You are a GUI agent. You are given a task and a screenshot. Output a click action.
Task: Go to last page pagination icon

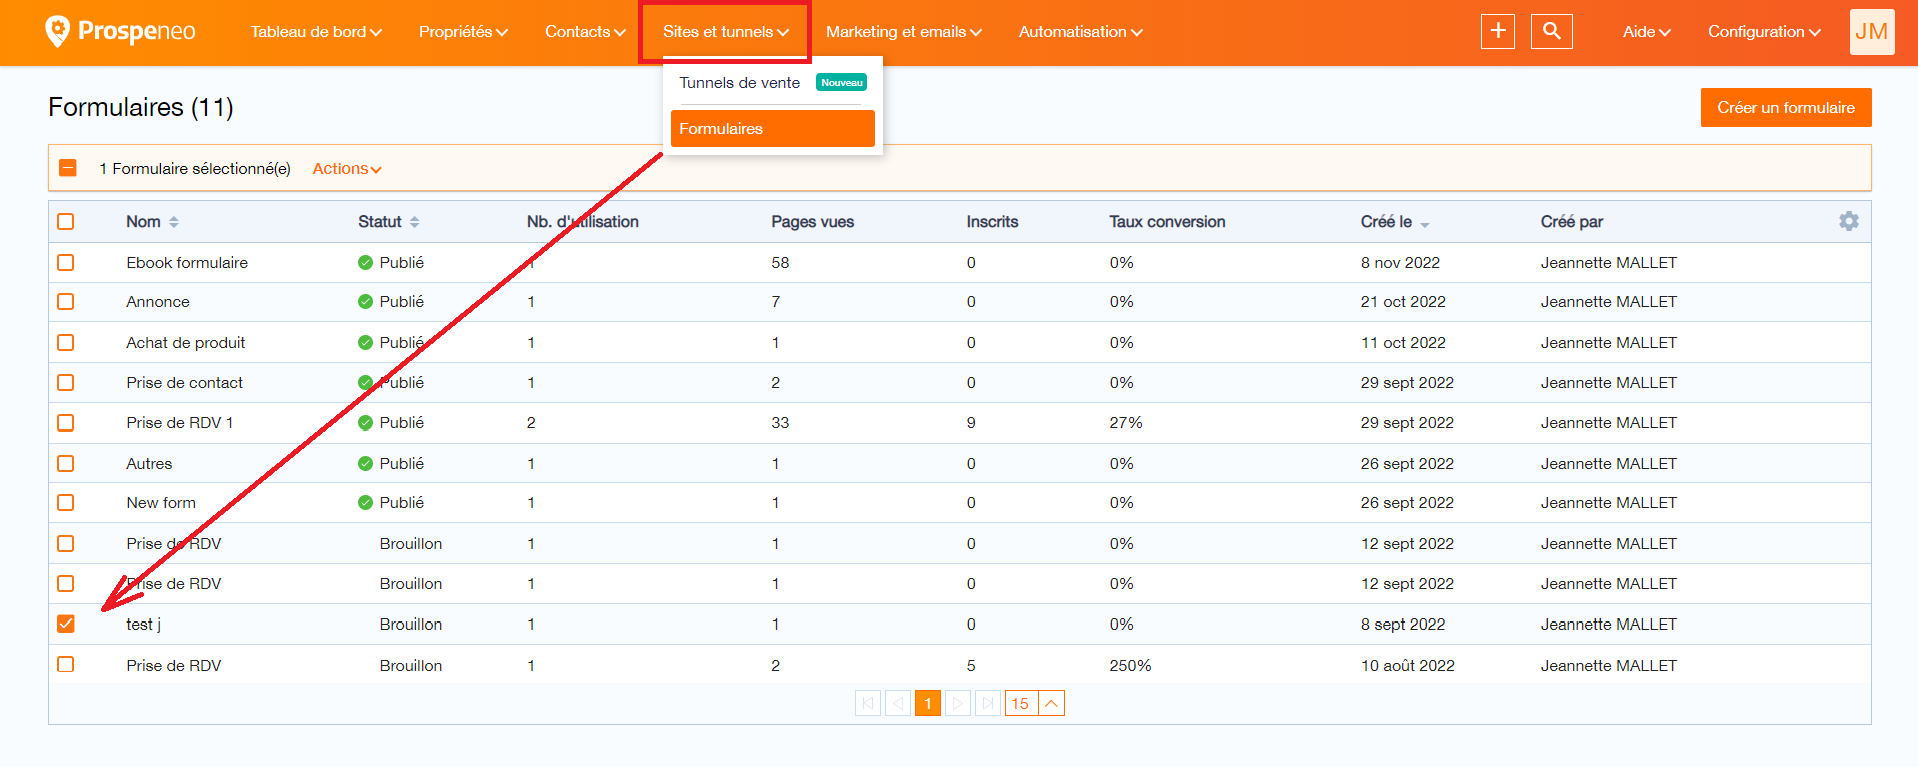(x=987, y=703)
